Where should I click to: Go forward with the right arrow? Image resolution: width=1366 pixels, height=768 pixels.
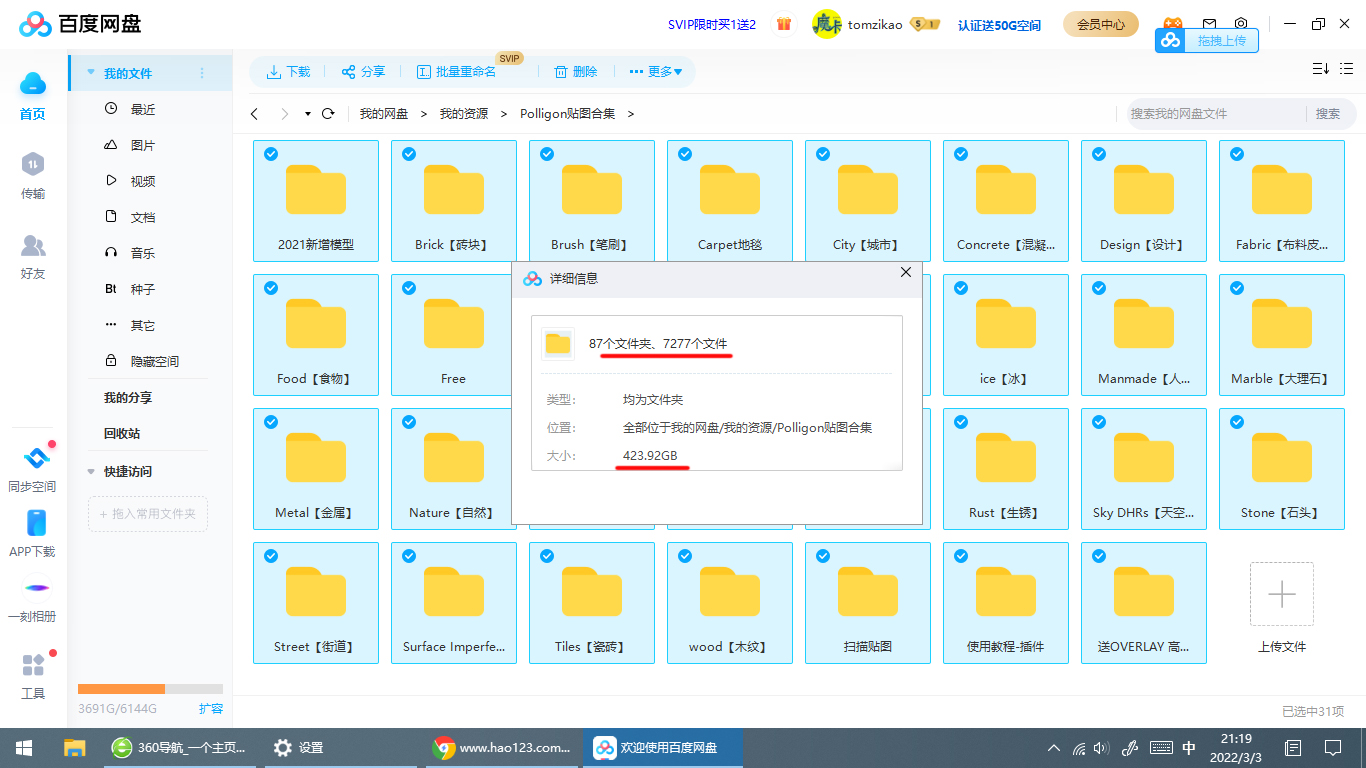[285, 114]
